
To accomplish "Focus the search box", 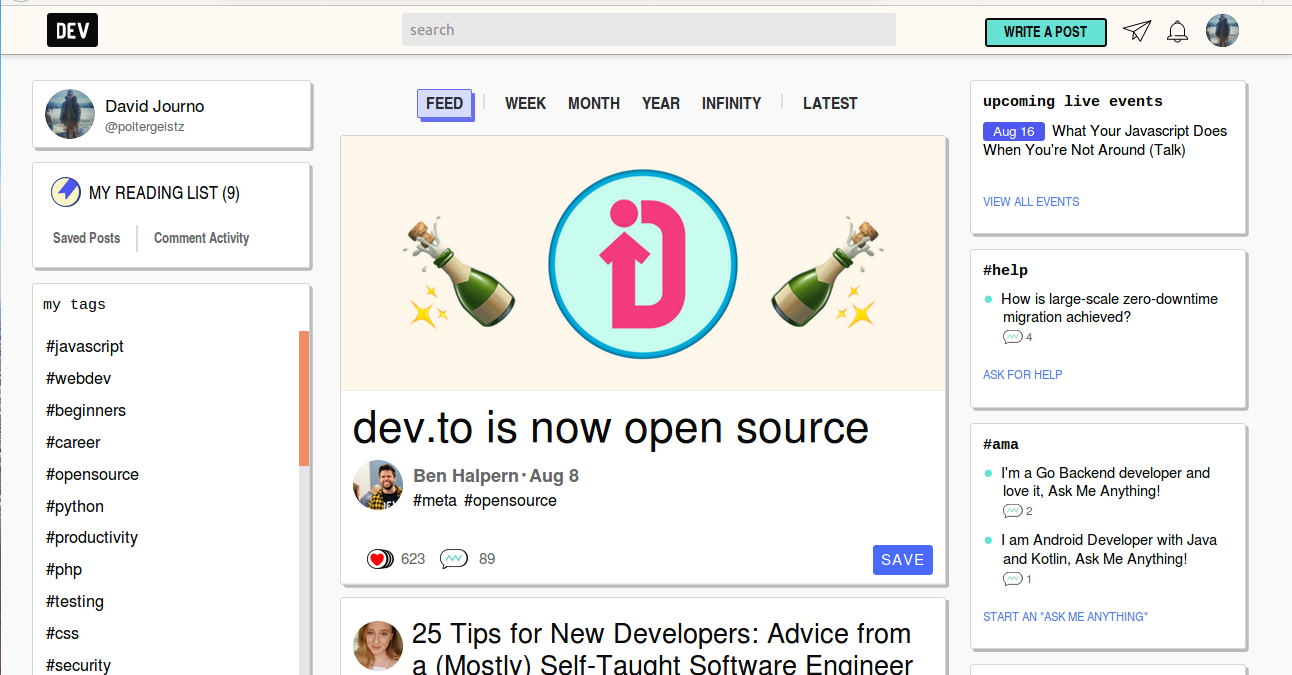I will (x=649, y=30).
